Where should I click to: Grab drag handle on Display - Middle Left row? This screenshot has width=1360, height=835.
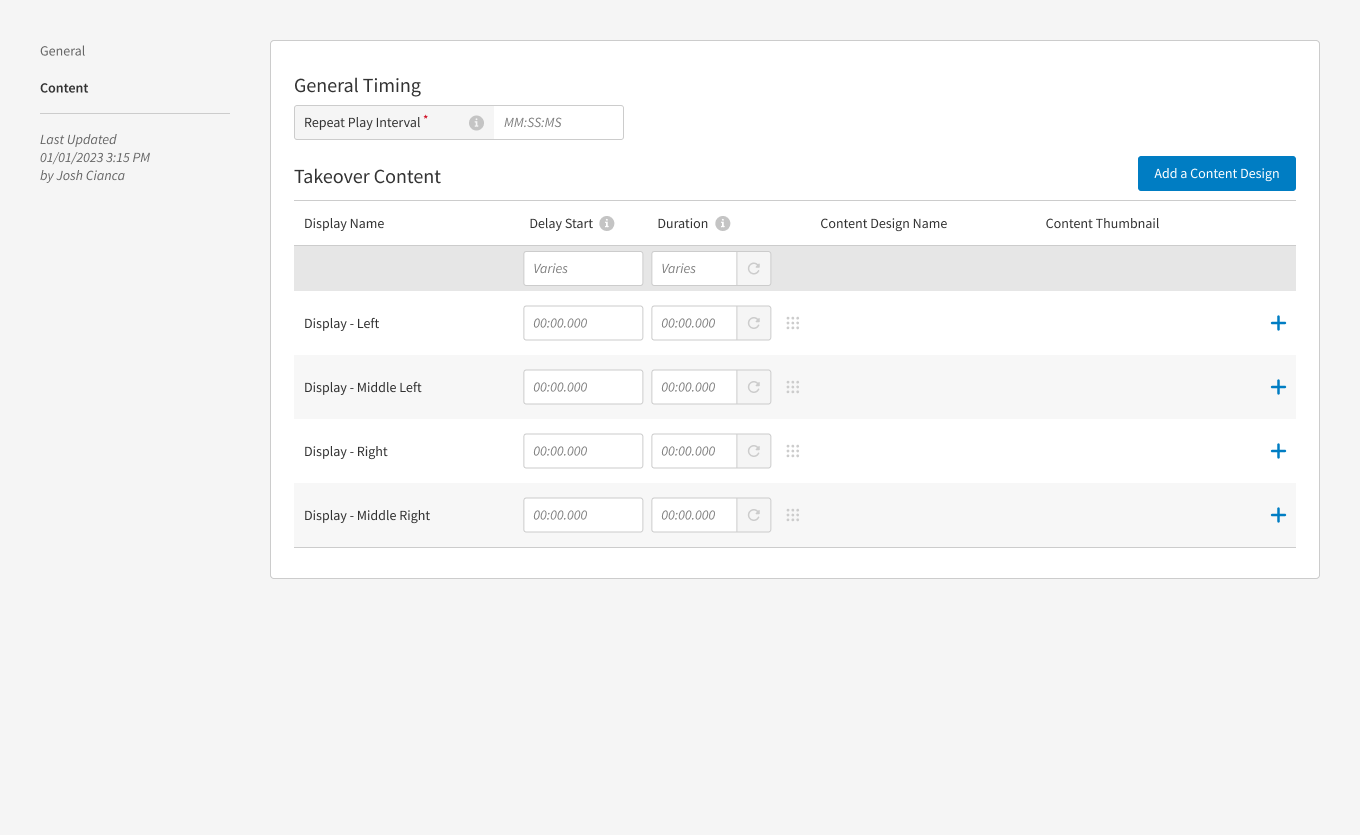pos(793,387)
